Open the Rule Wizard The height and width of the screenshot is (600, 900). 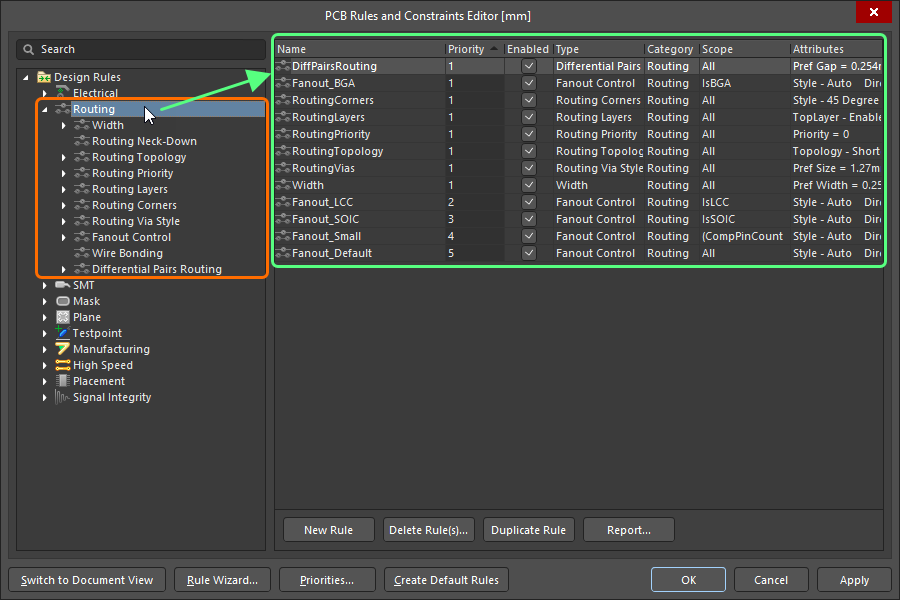222,580
